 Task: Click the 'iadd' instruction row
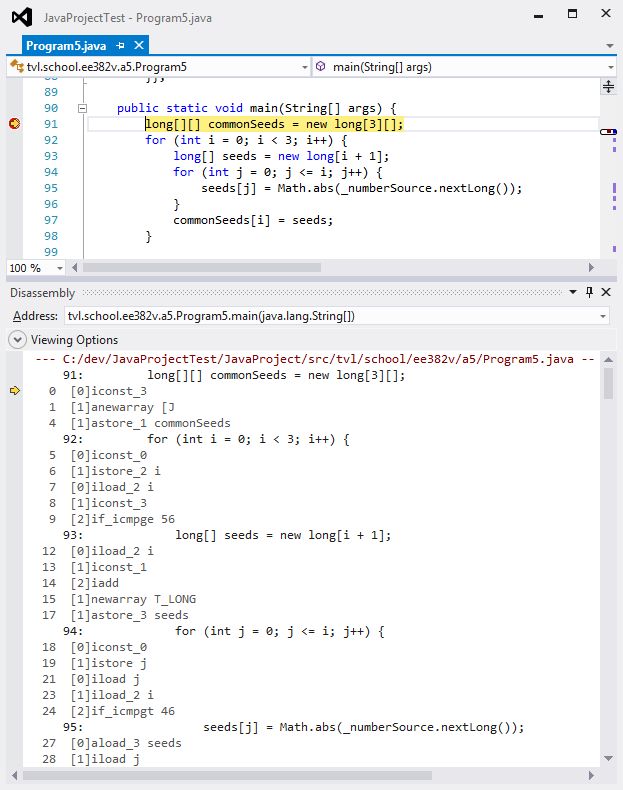pyautogui.click(x=95, y=583)
